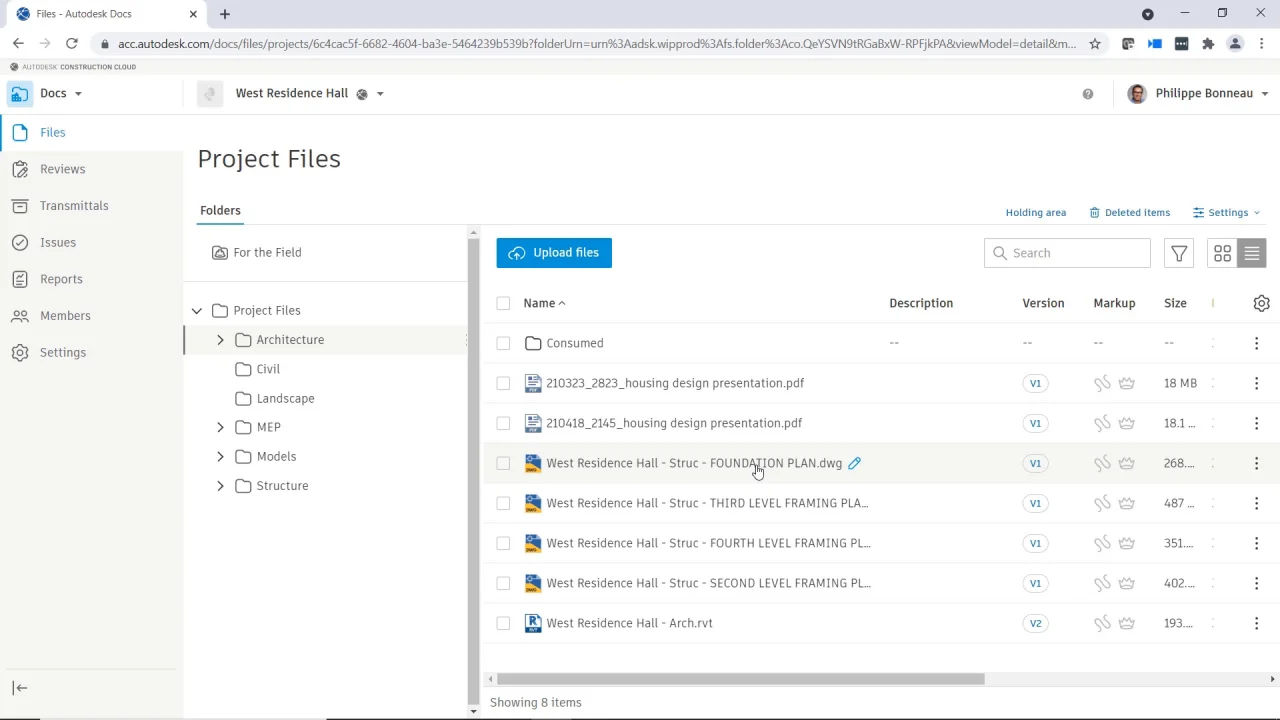Toggle the select-all checkbox in header
The width and height of the screenshot is (1280, 720).
click(503, 303)
